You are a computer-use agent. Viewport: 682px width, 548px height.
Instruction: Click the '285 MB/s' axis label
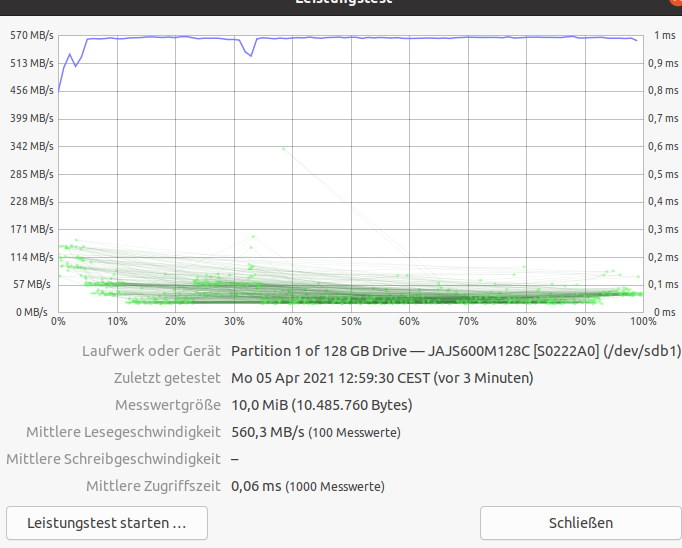[x=32, y=174]
